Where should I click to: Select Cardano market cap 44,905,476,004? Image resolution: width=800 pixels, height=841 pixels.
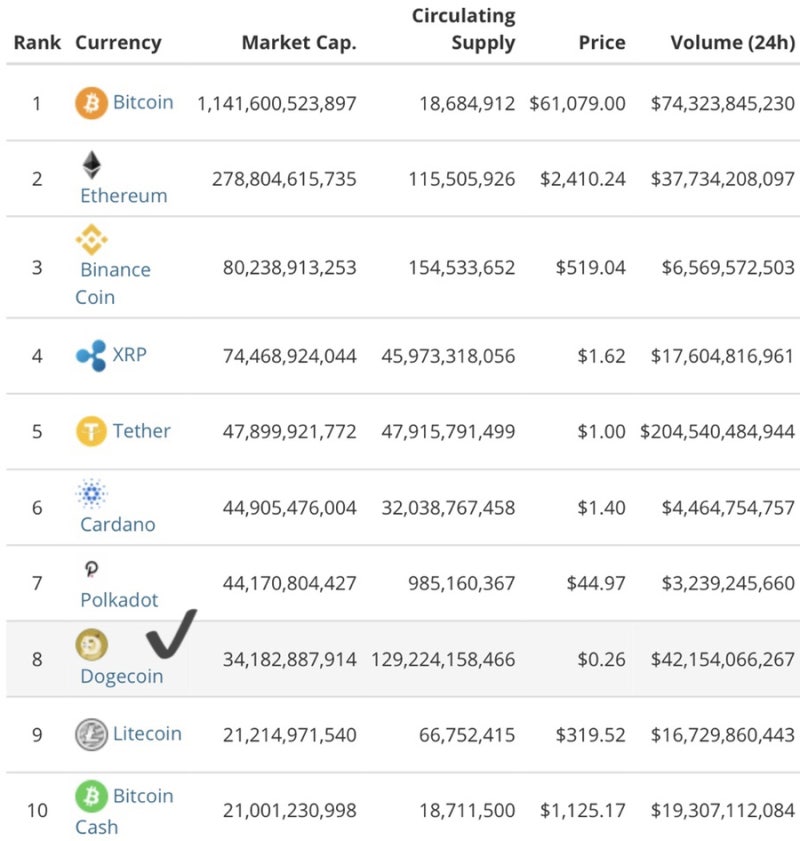pyautogui.click(x=290, y=508)
